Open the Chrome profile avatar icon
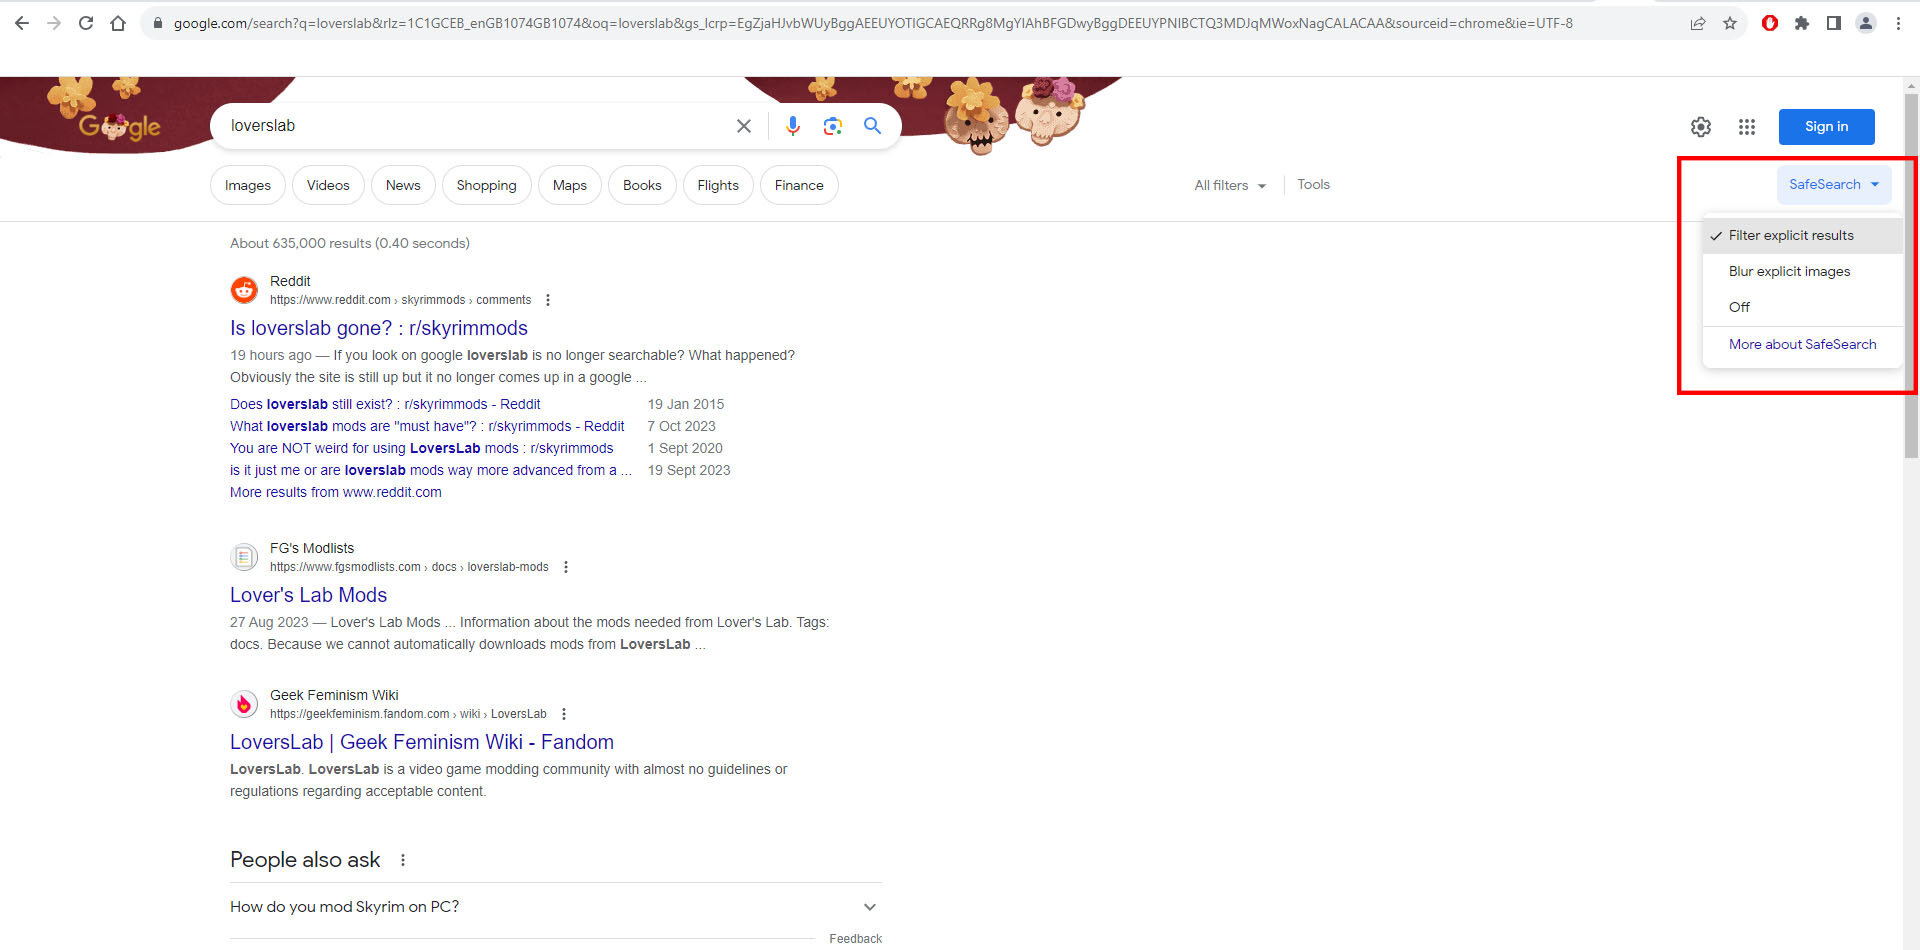The image size is (1920, 950). pyautogui.click(x=1866, y=23)
